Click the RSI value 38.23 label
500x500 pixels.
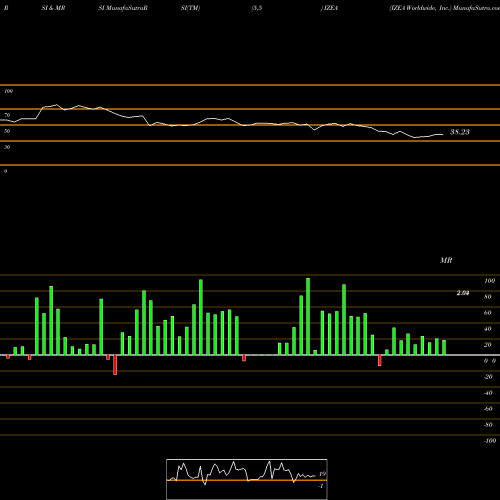(460, 132)
